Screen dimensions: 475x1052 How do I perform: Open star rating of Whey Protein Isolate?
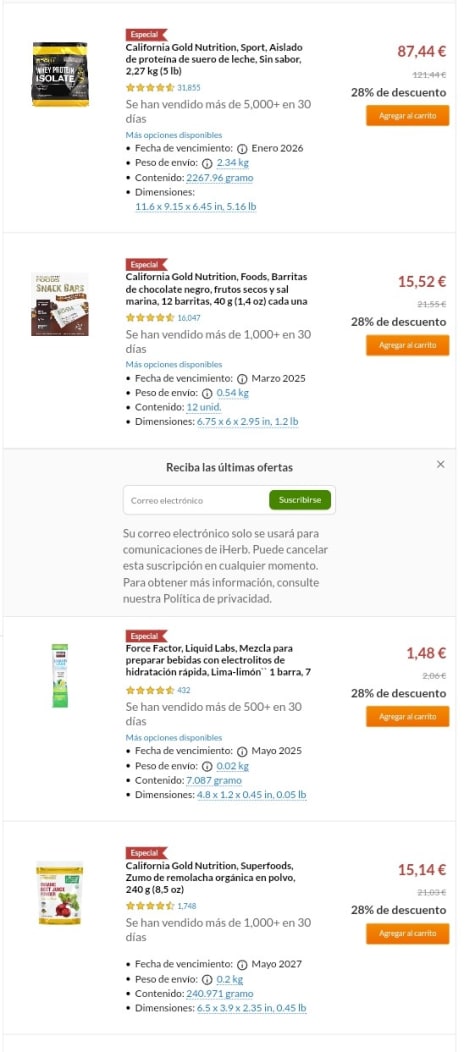point(150,87)
